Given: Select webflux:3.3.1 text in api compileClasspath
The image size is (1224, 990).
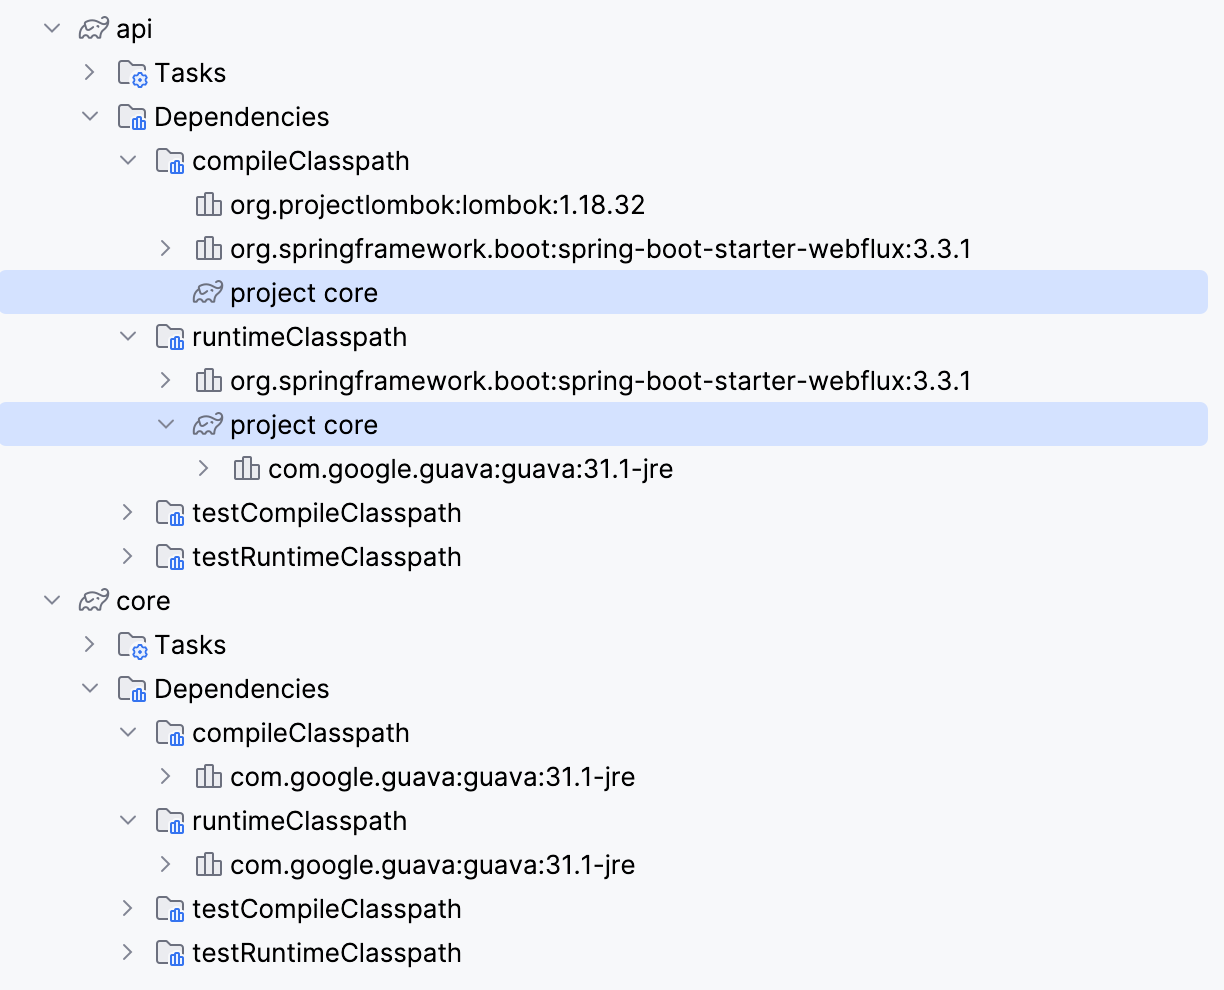Looking at the screenshot, I should tap(600, 249).
